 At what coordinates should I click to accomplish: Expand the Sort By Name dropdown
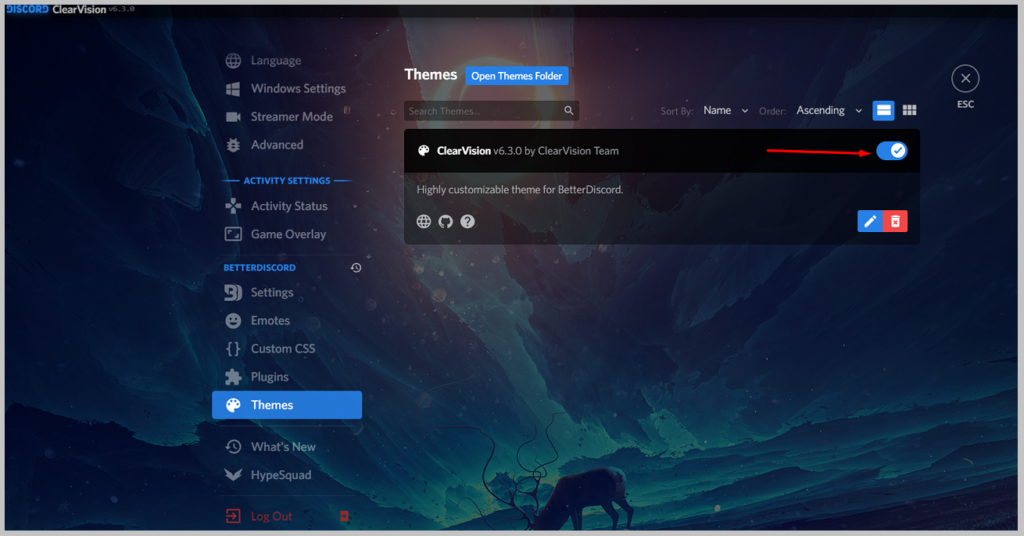(x=726, y=110)
